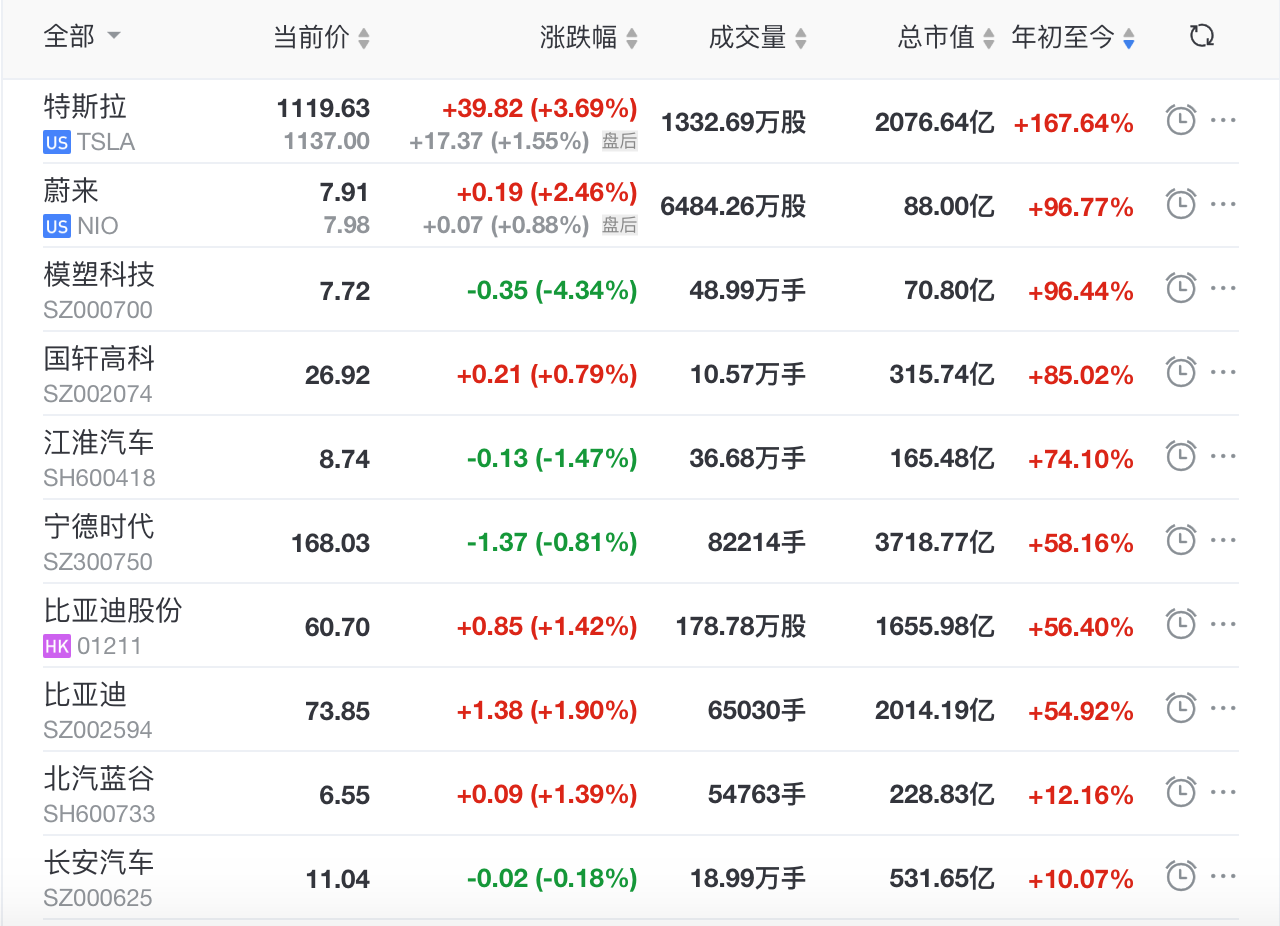
Task: Open the 特斯拉 stock page
Action: pyautogui.click(x=85, y=106)
